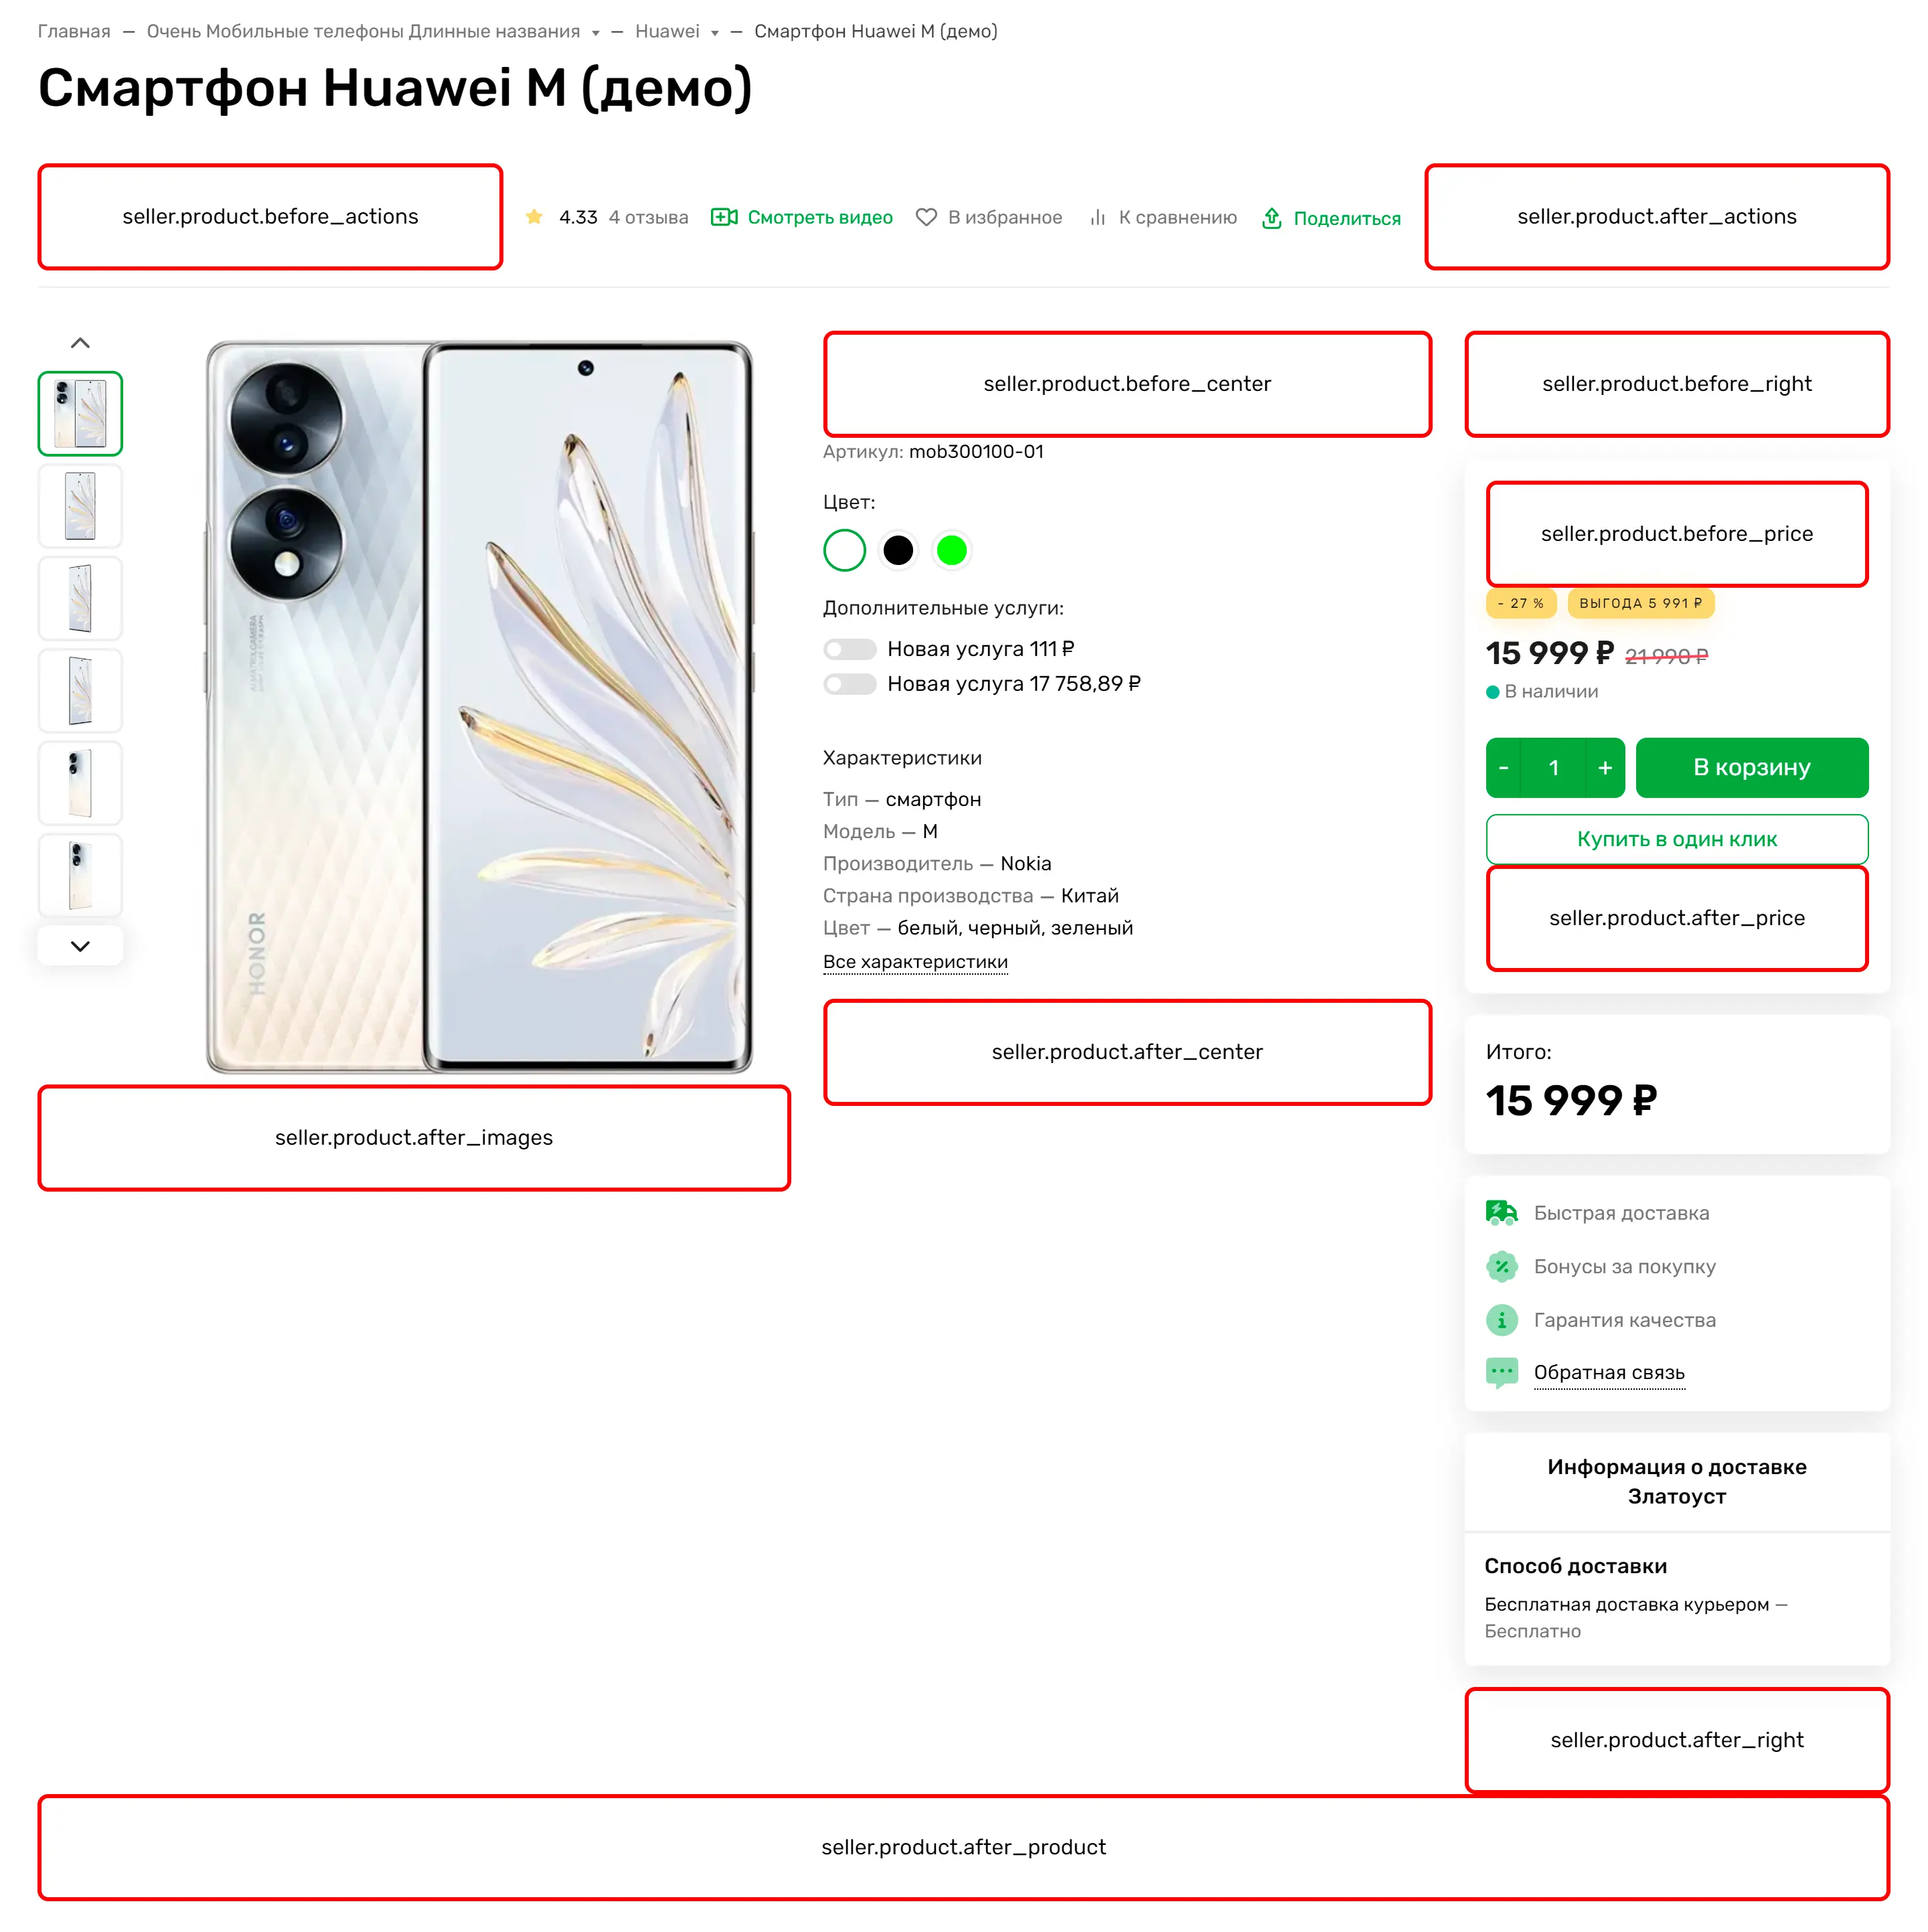Enable the 111 ₽ additional service toggle
Screen dimensions: 1928x1932
coord(849,649)
